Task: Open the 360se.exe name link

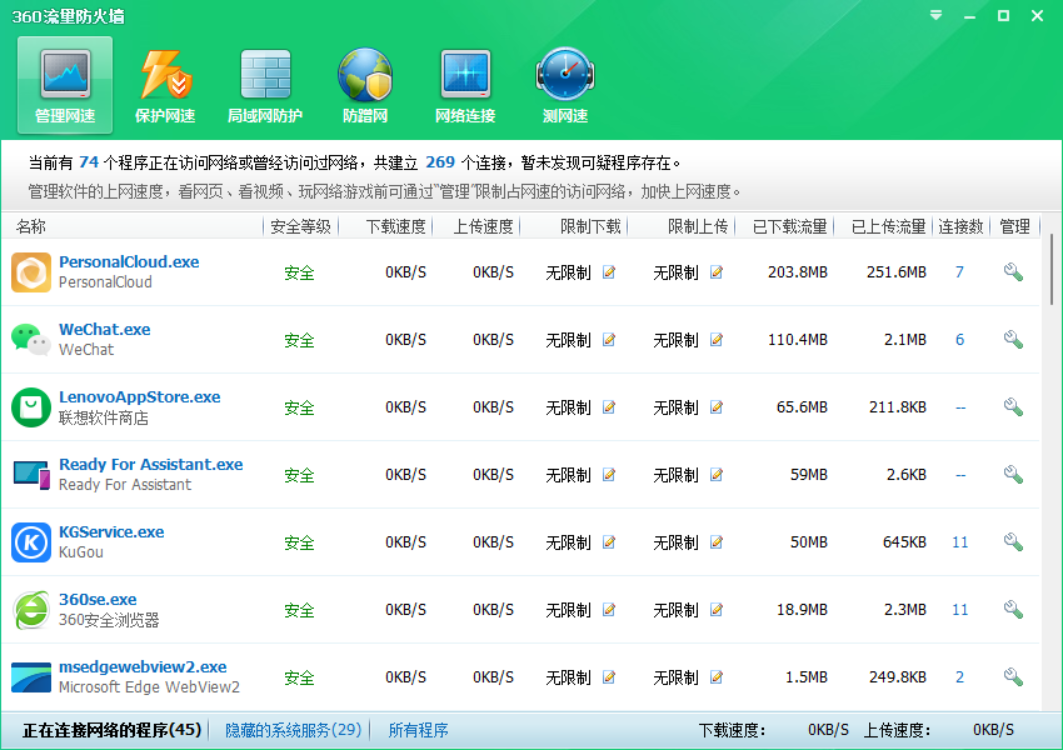Action: pyautogui.click(x=98, y=599)
